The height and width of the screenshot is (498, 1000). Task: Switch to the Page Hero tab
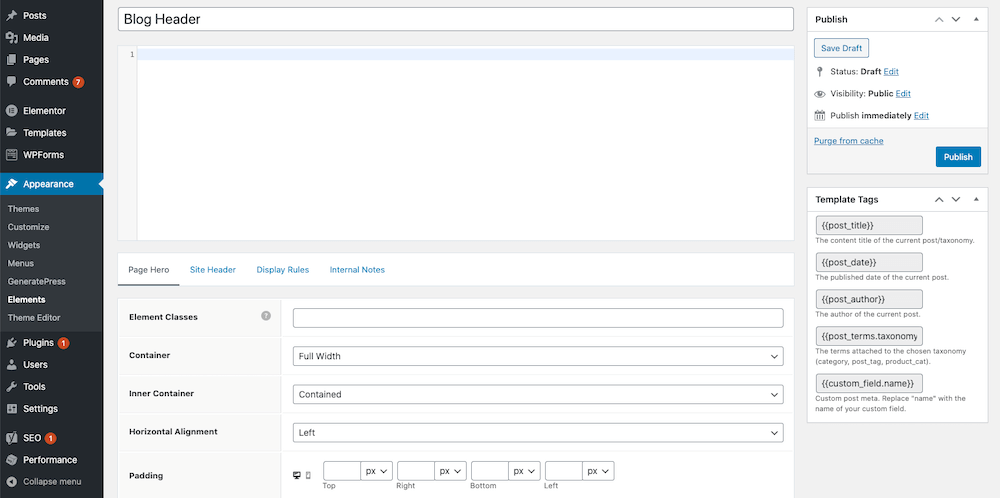(149, 270)
